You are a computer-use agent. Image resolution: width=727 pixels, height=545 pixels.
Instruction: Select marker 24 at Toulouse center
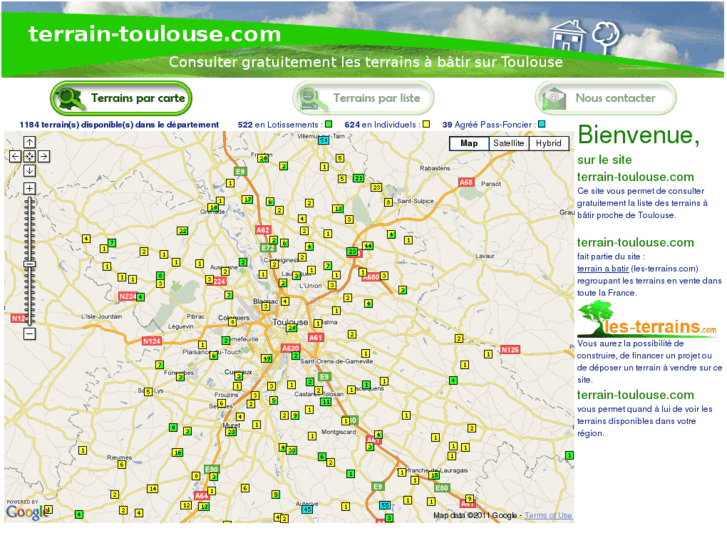(291, 327)
